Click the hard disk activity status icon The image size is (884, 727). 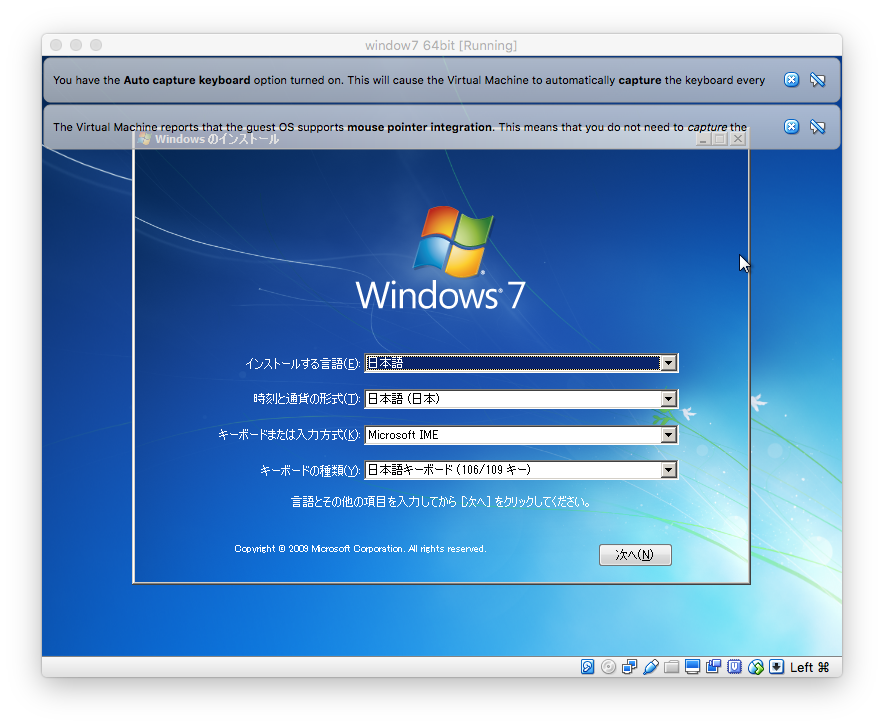pyautogui.click(x=587, y=667)
